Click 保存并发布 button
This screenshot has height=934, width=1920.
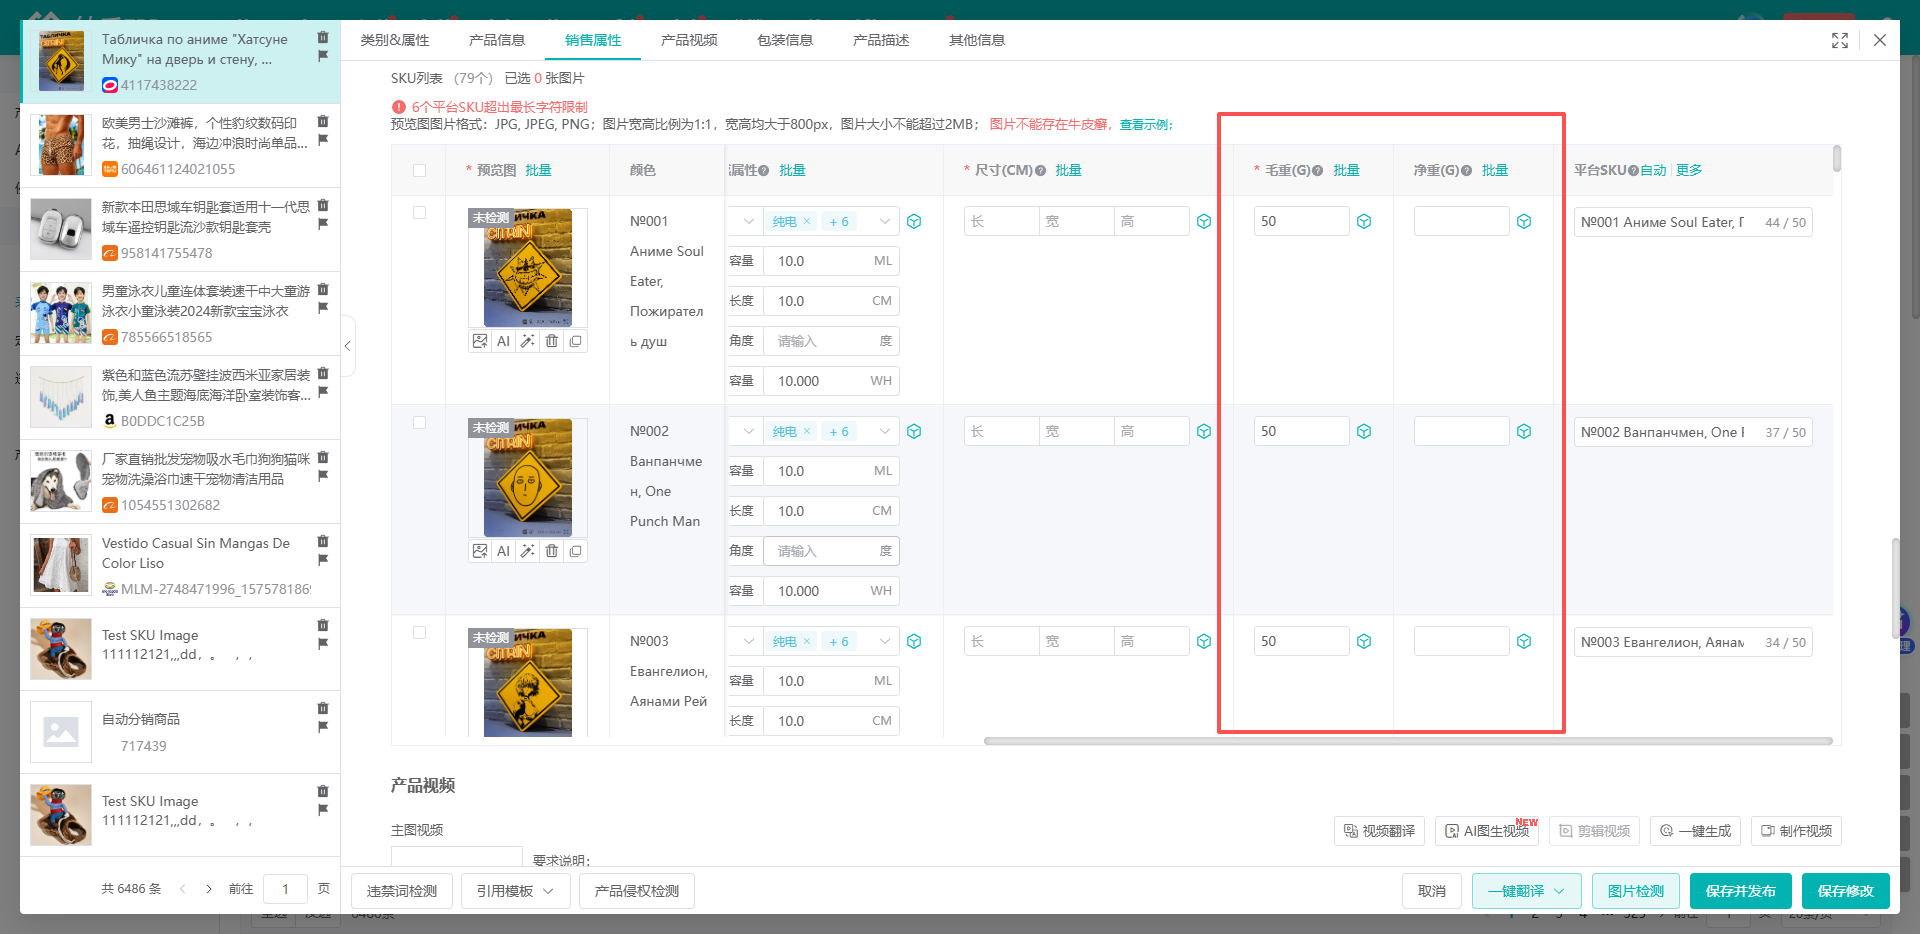point(1741,891)
